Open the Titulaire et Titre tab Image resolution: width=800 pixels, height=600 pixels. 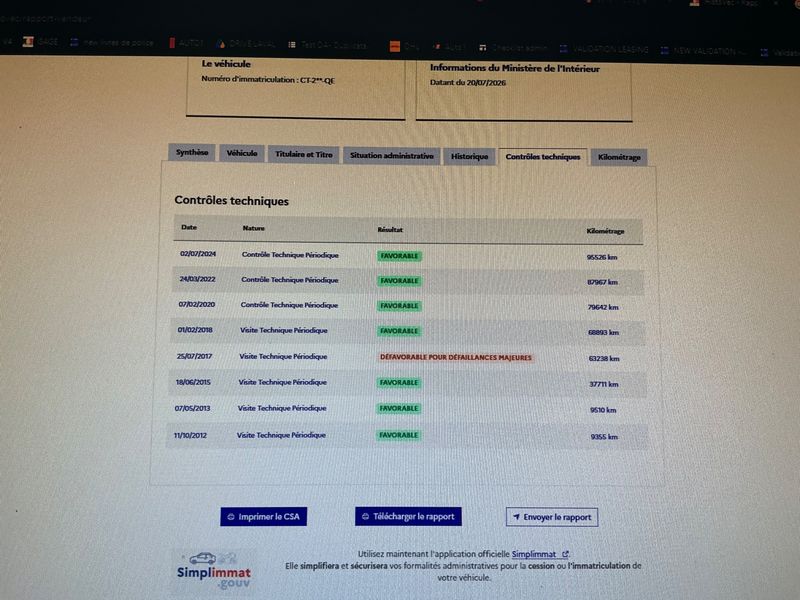304,154
